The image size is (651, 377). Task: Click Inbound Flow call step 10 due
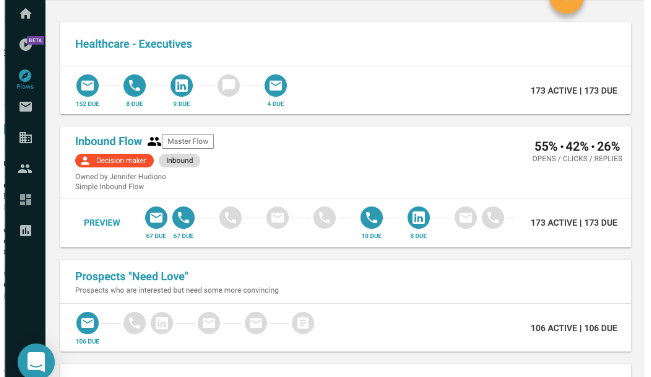coord(372,218)
